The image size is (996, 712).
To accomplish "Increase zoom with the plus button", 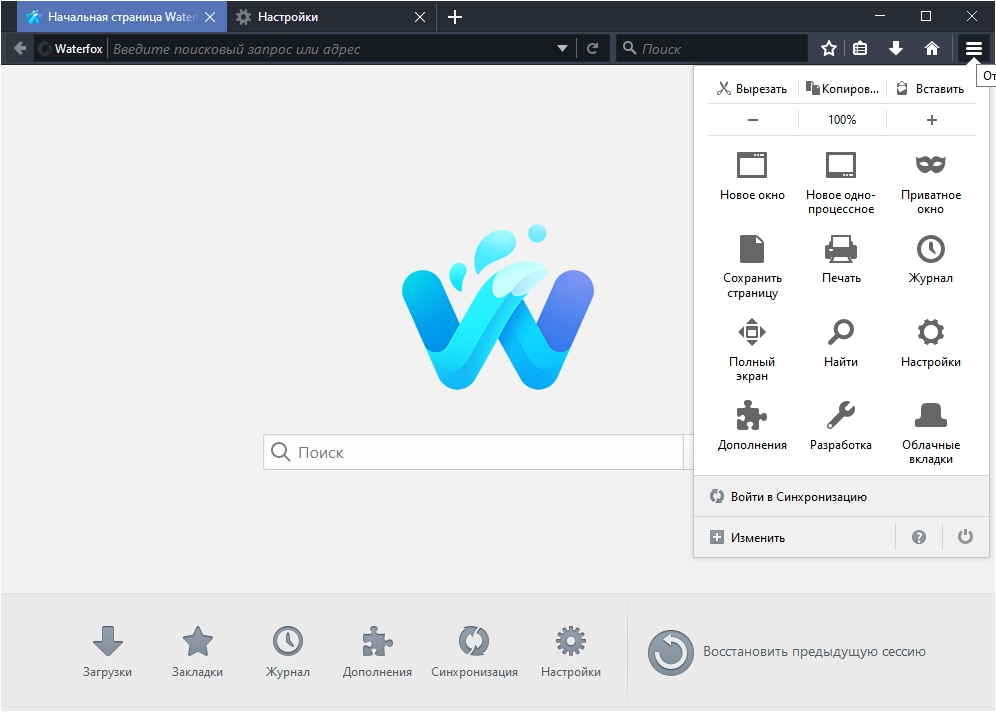I will [x=931, y=119].
